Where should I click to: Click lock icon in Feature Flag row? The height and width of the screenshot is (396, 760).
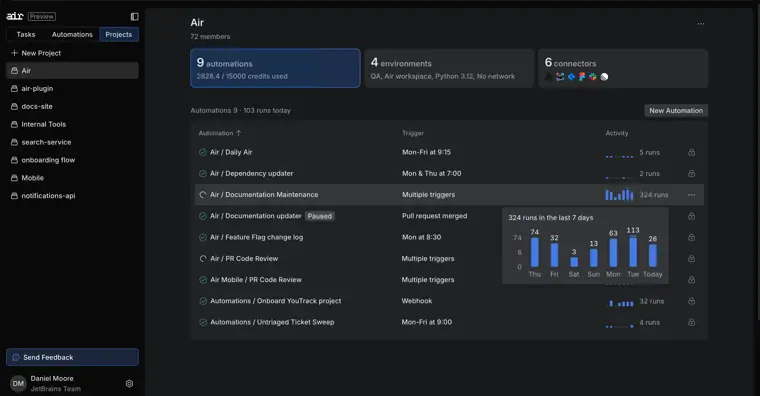(691, 238)
